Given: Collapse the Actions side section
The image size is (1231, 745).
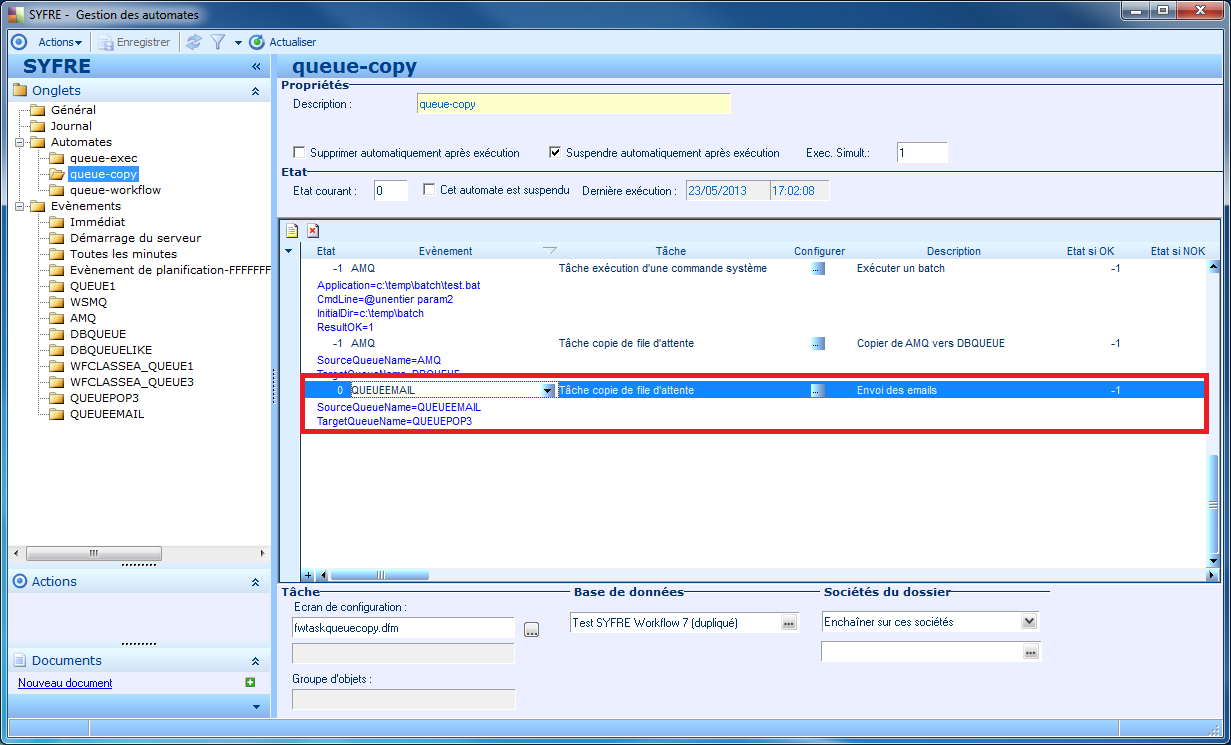Looking at the screenshot, I should pyautogui.click(x=256, y=581).
